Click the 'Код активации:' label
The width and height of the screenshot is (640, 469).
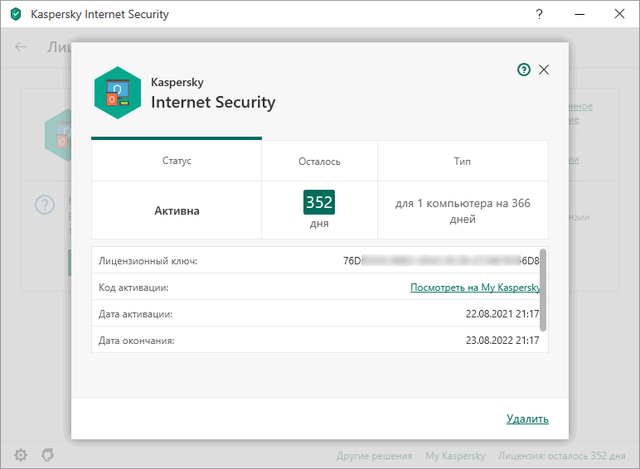(x=133, y=287)
